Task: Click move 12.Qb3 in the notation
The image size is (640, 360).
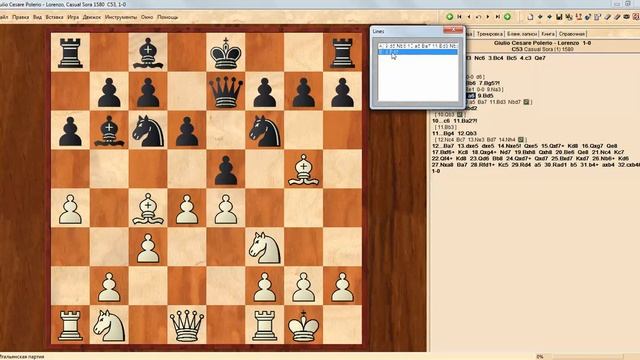Action: coord(467,133)
